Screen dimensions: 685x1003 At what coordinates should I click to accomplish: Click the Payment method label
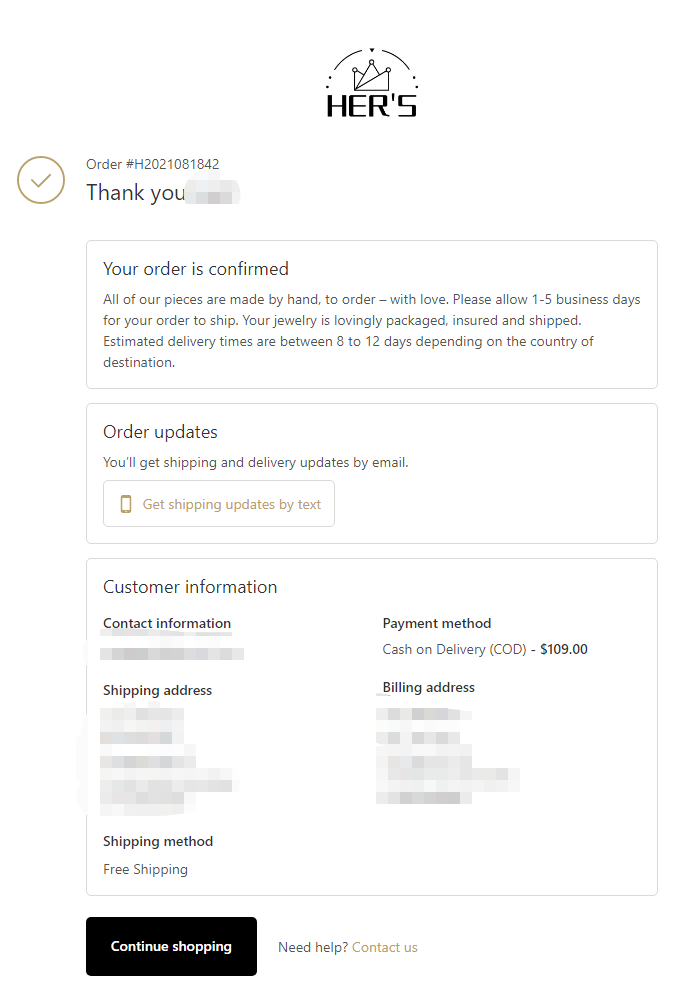tap(437, 623)
